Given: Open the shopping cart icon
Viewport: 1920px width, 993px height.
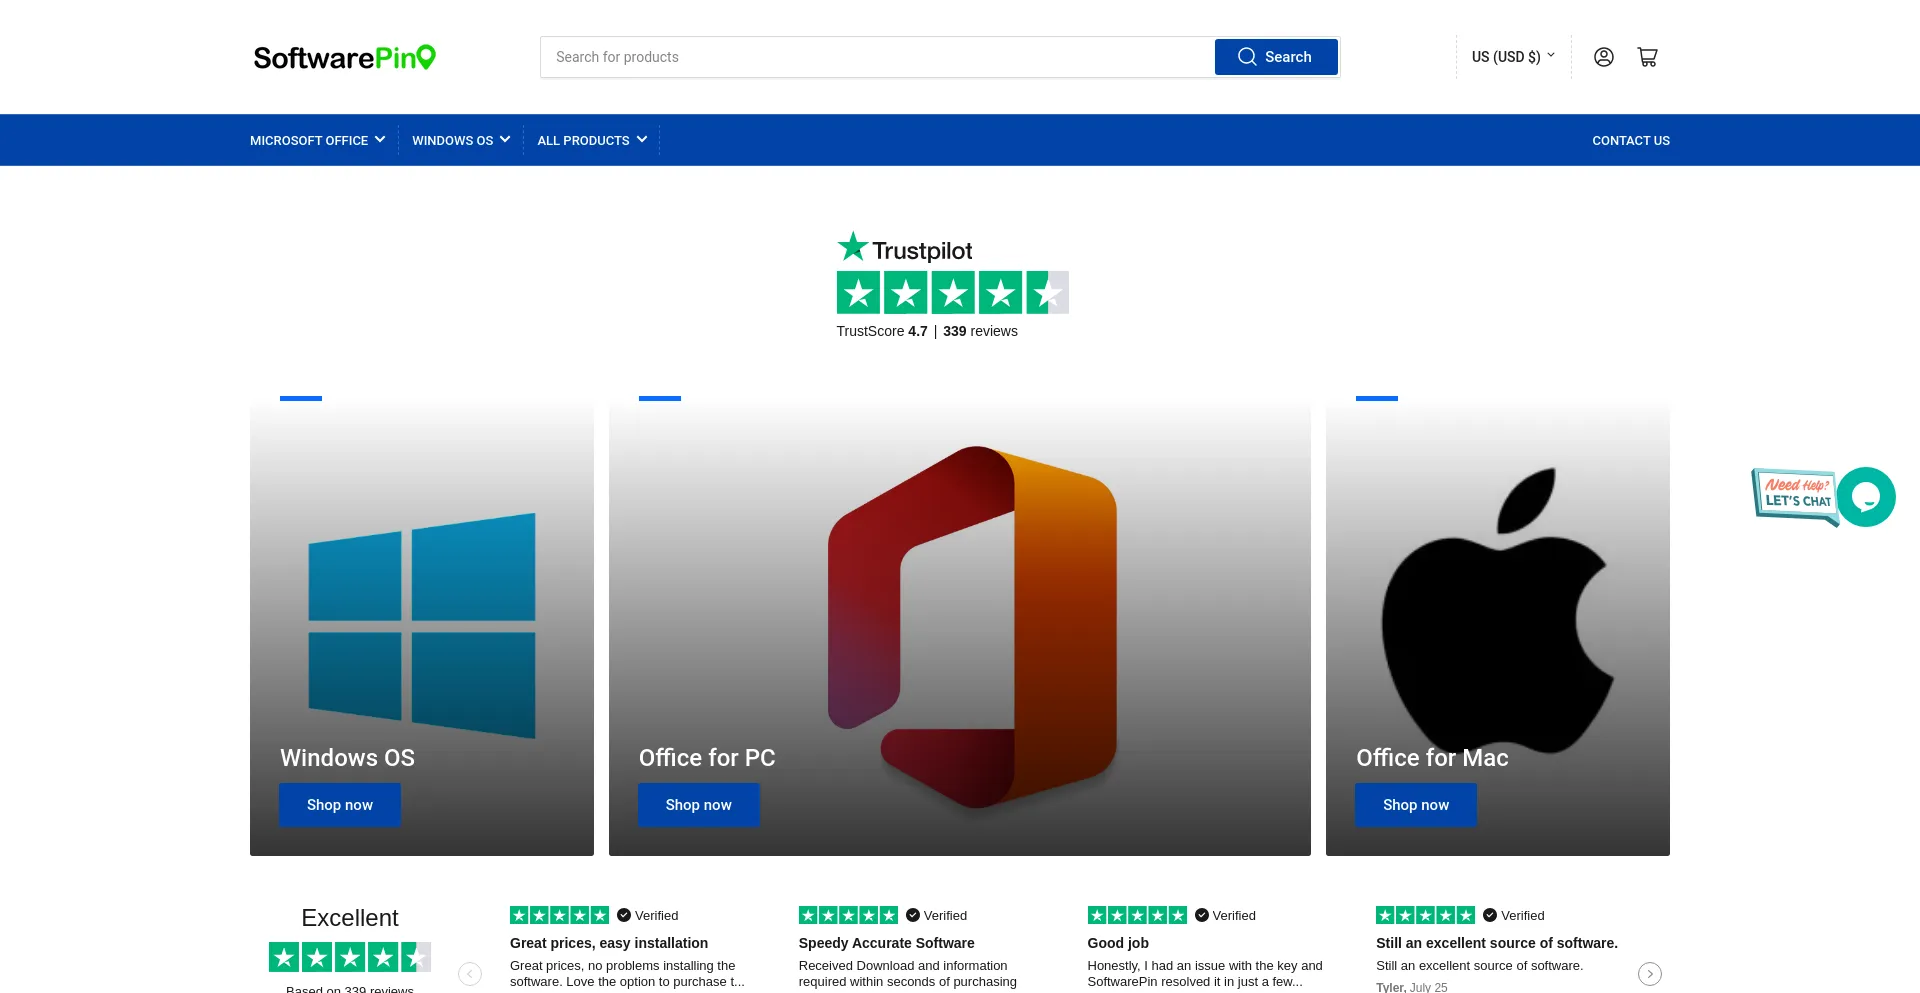Looking at the screenshot, I should click(x=1648, y=57).
